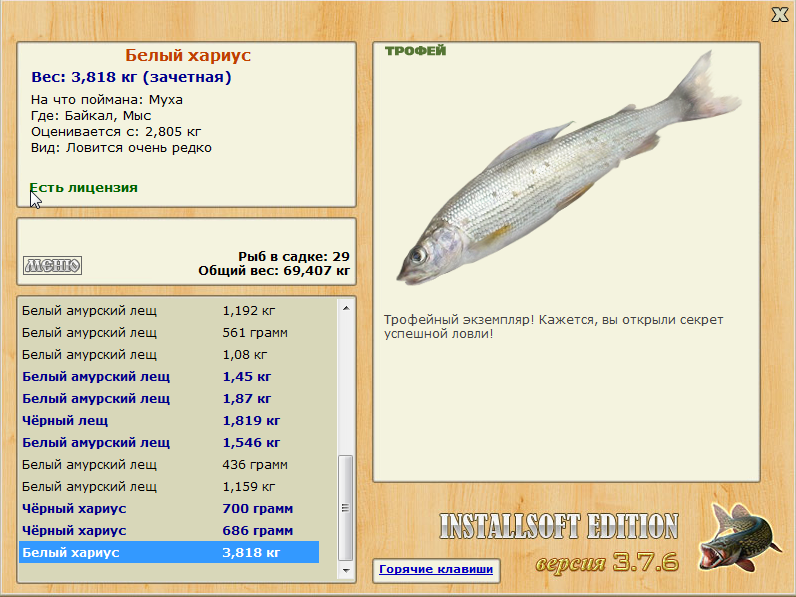The height and width of the screenshot is (597, 796).
Task: Click the Белый хариус title heading
Action: (188, 55)
